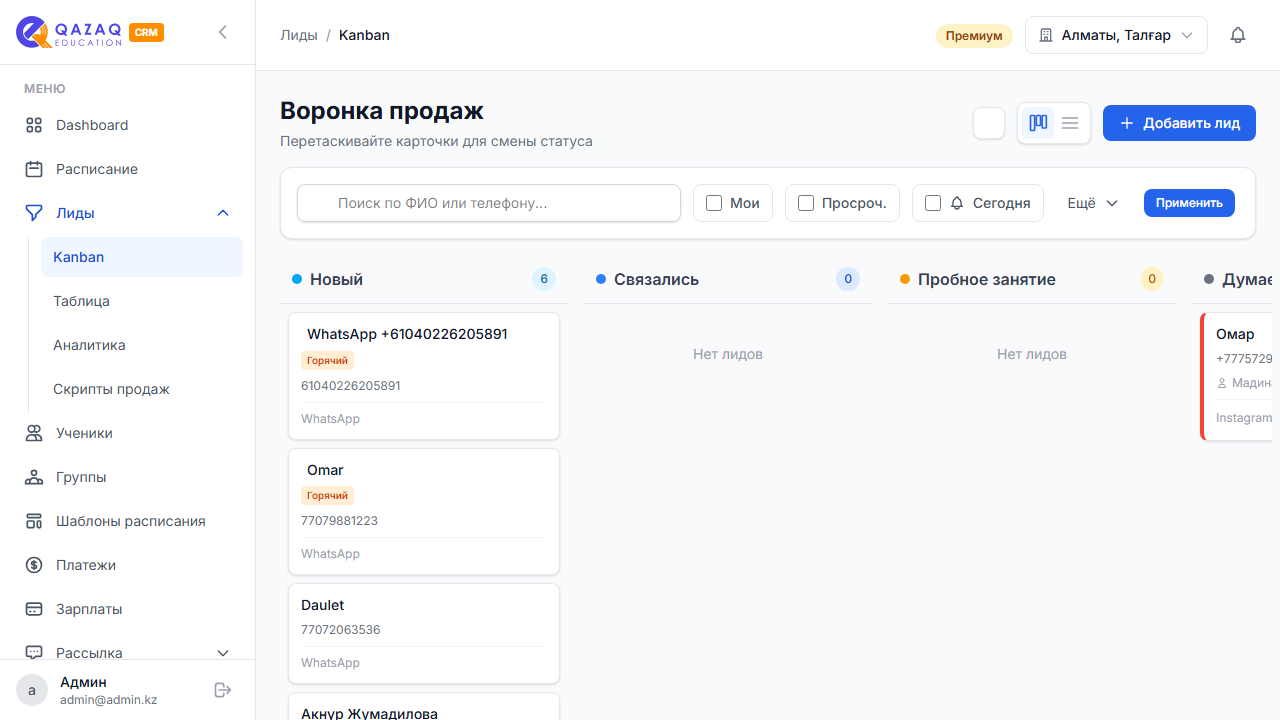1280x720 pixels.
Task: Click the Лиды breadcrumb link
Action: pos(299,35)
